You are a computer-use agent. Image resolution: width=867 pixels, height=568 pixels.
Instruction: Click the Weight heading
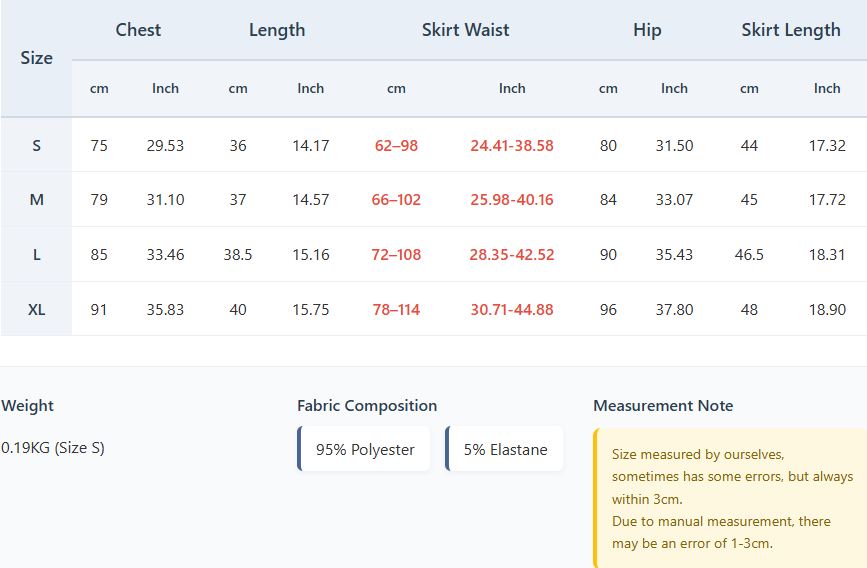tap(28, 406)
